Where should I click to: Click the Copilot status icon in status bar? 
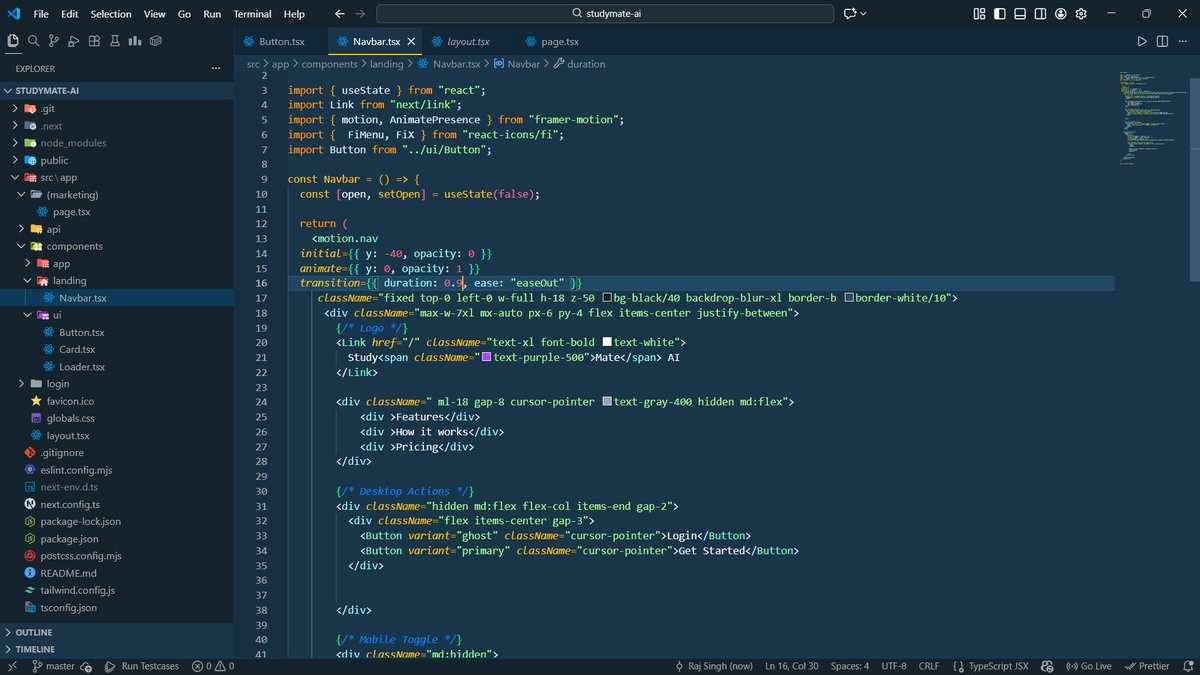[1047, 666]
